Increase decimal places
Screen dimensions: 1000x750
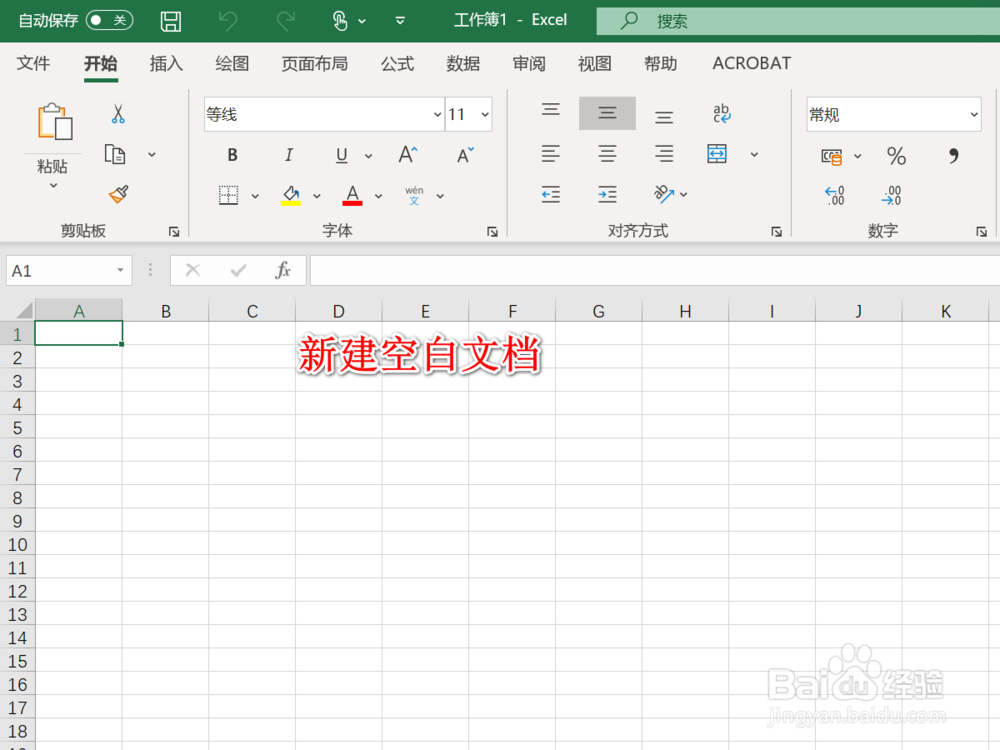pyautogui.click(x=835, y=193)
